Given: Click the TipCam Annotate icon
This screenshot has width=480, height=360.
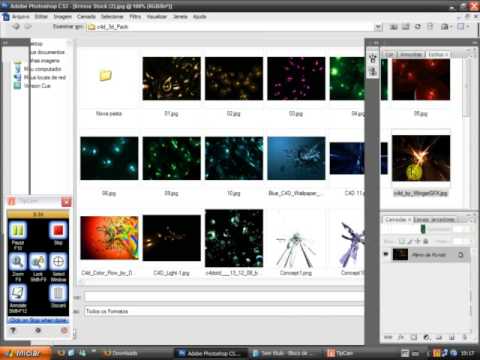Looking at the screenshot, I should click(18, 293).
